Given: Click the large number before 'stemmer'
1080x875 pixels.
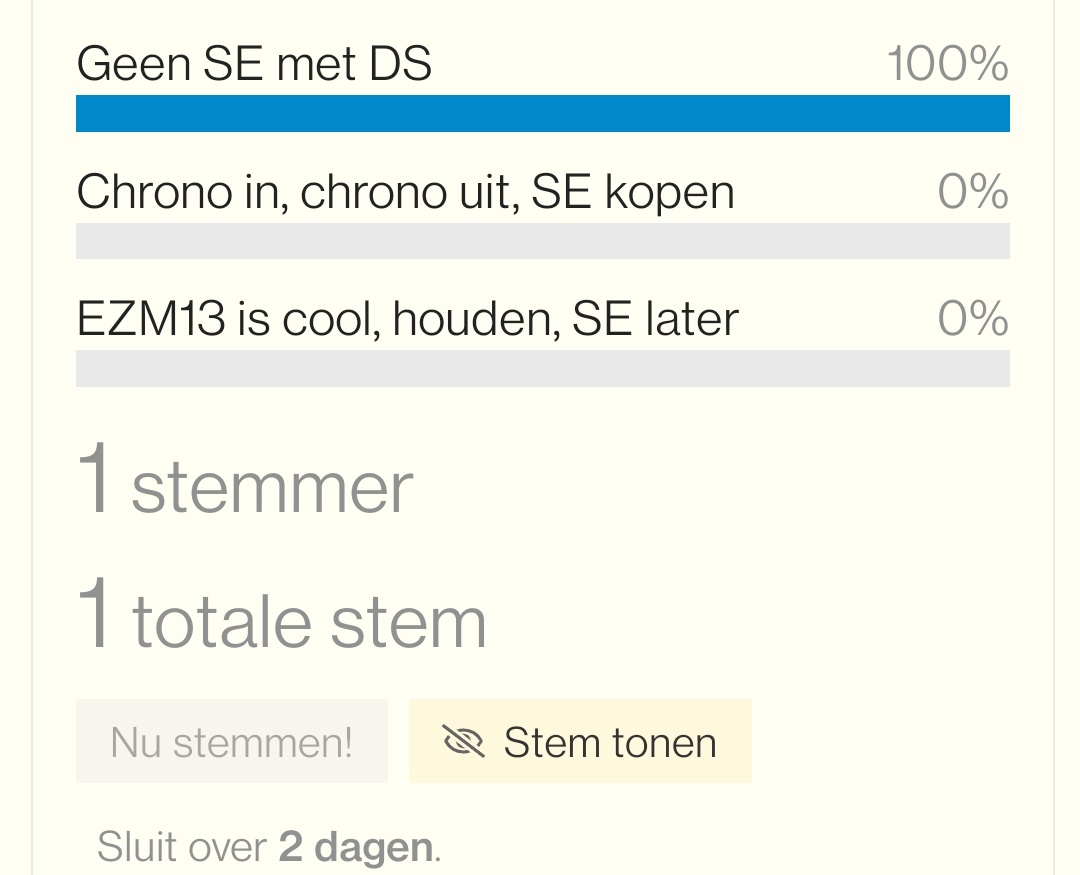Looking at the screenshot, I should click(x=94, y=478).
